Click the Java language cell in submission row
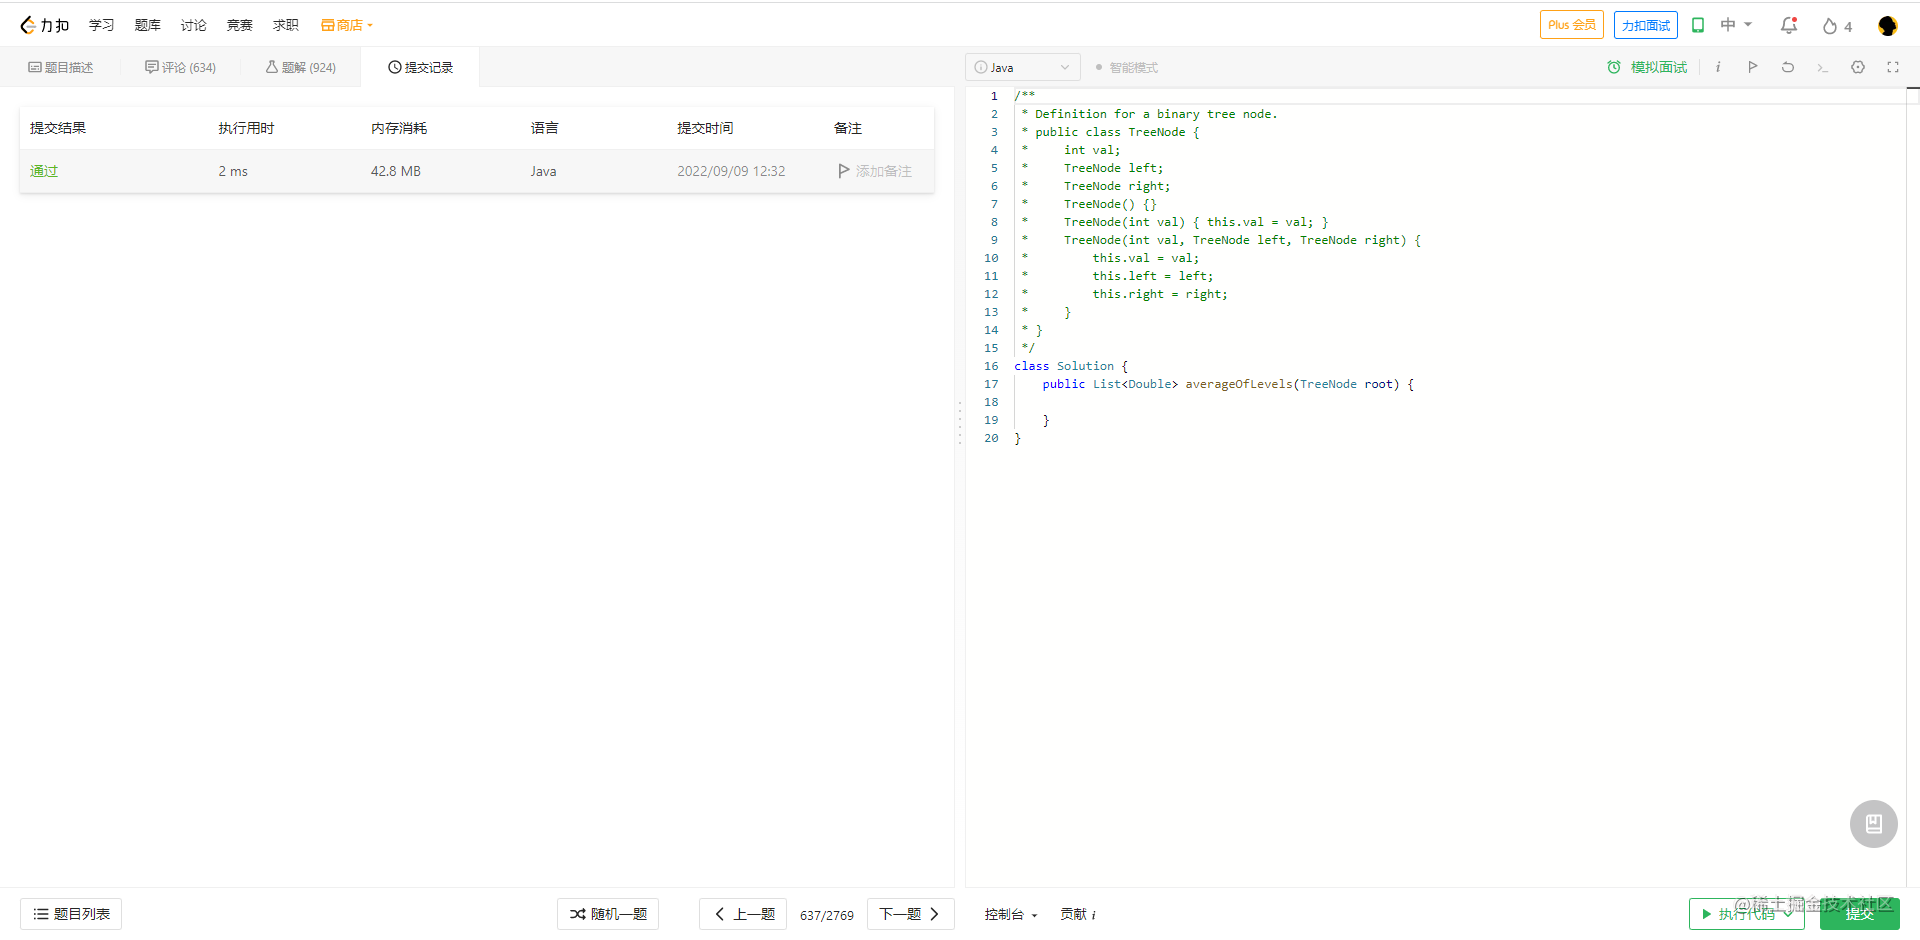 click(543, 171)
